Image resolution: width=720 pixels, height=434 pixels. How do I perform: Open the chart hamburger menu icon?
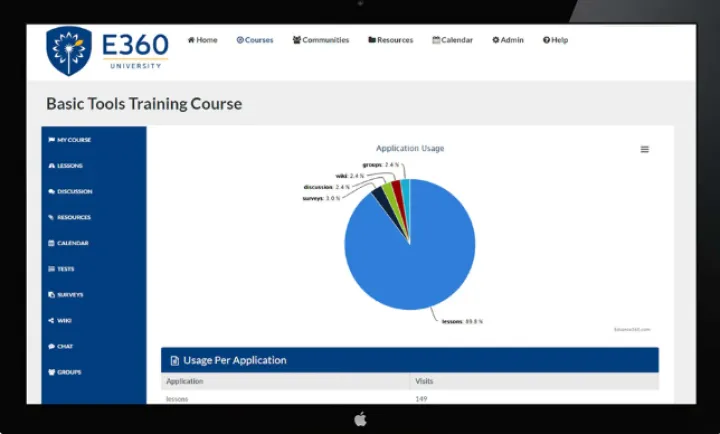coord(645,149)
